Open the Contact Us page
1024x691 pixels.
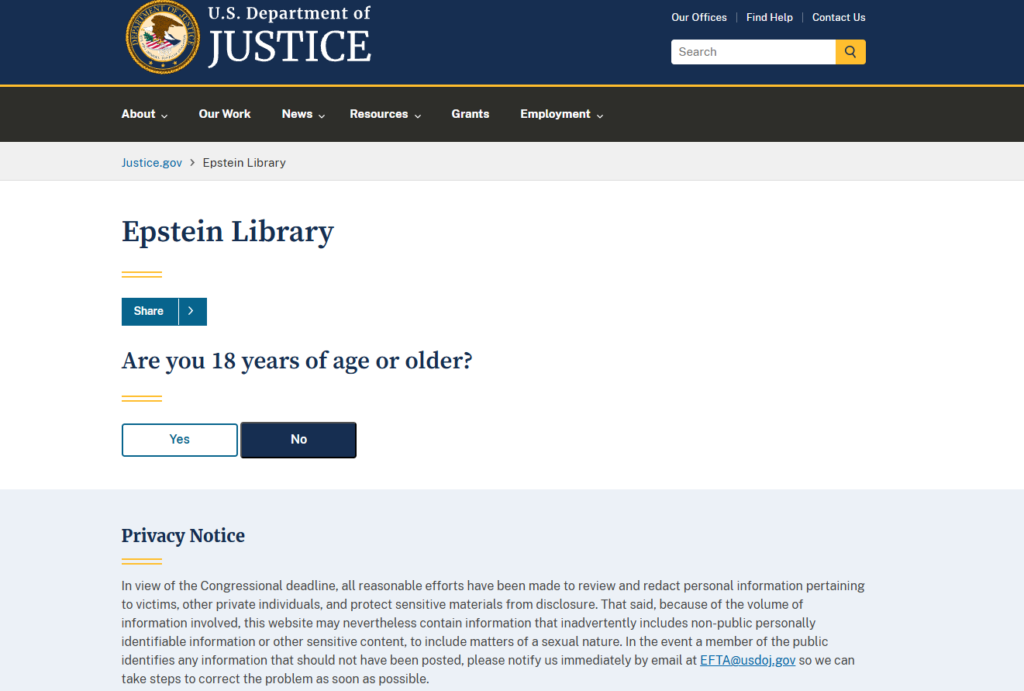click(838, 17)
